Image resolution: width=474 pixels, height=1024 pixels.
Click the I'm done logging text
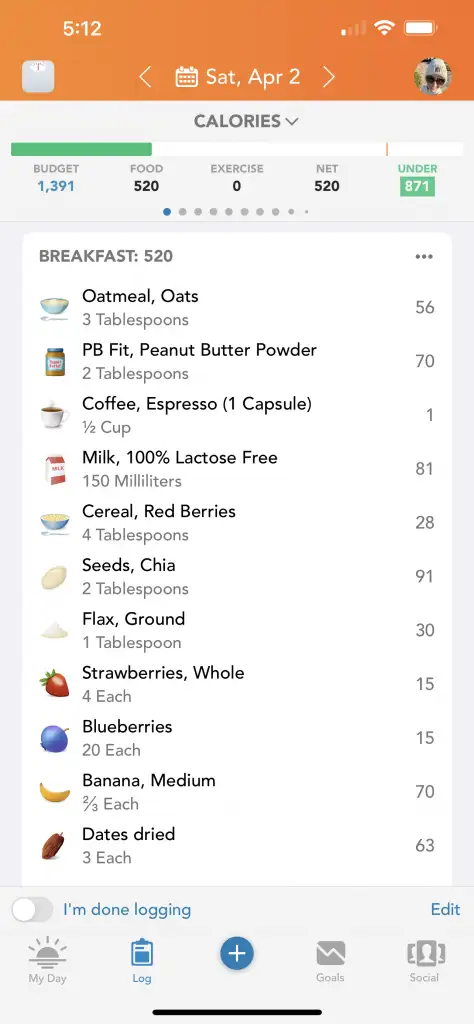click(127, 910)
